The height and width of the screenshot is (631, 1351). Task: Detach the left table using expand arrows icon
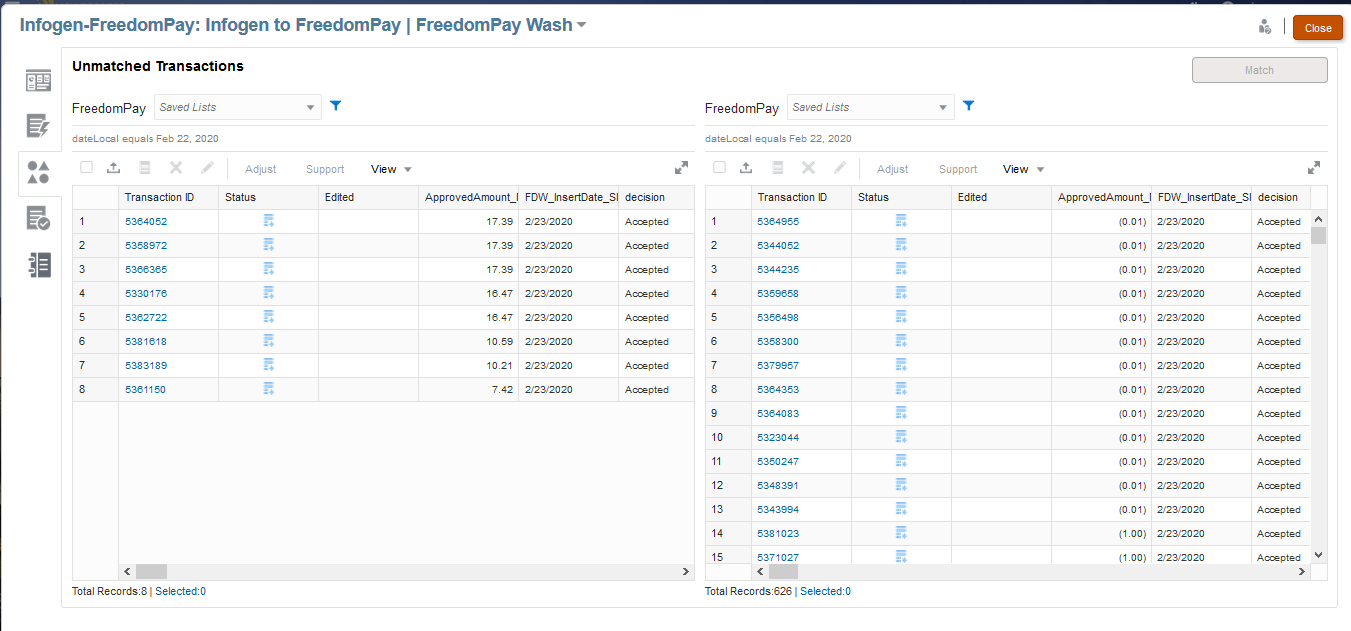(x=681, y=168)
